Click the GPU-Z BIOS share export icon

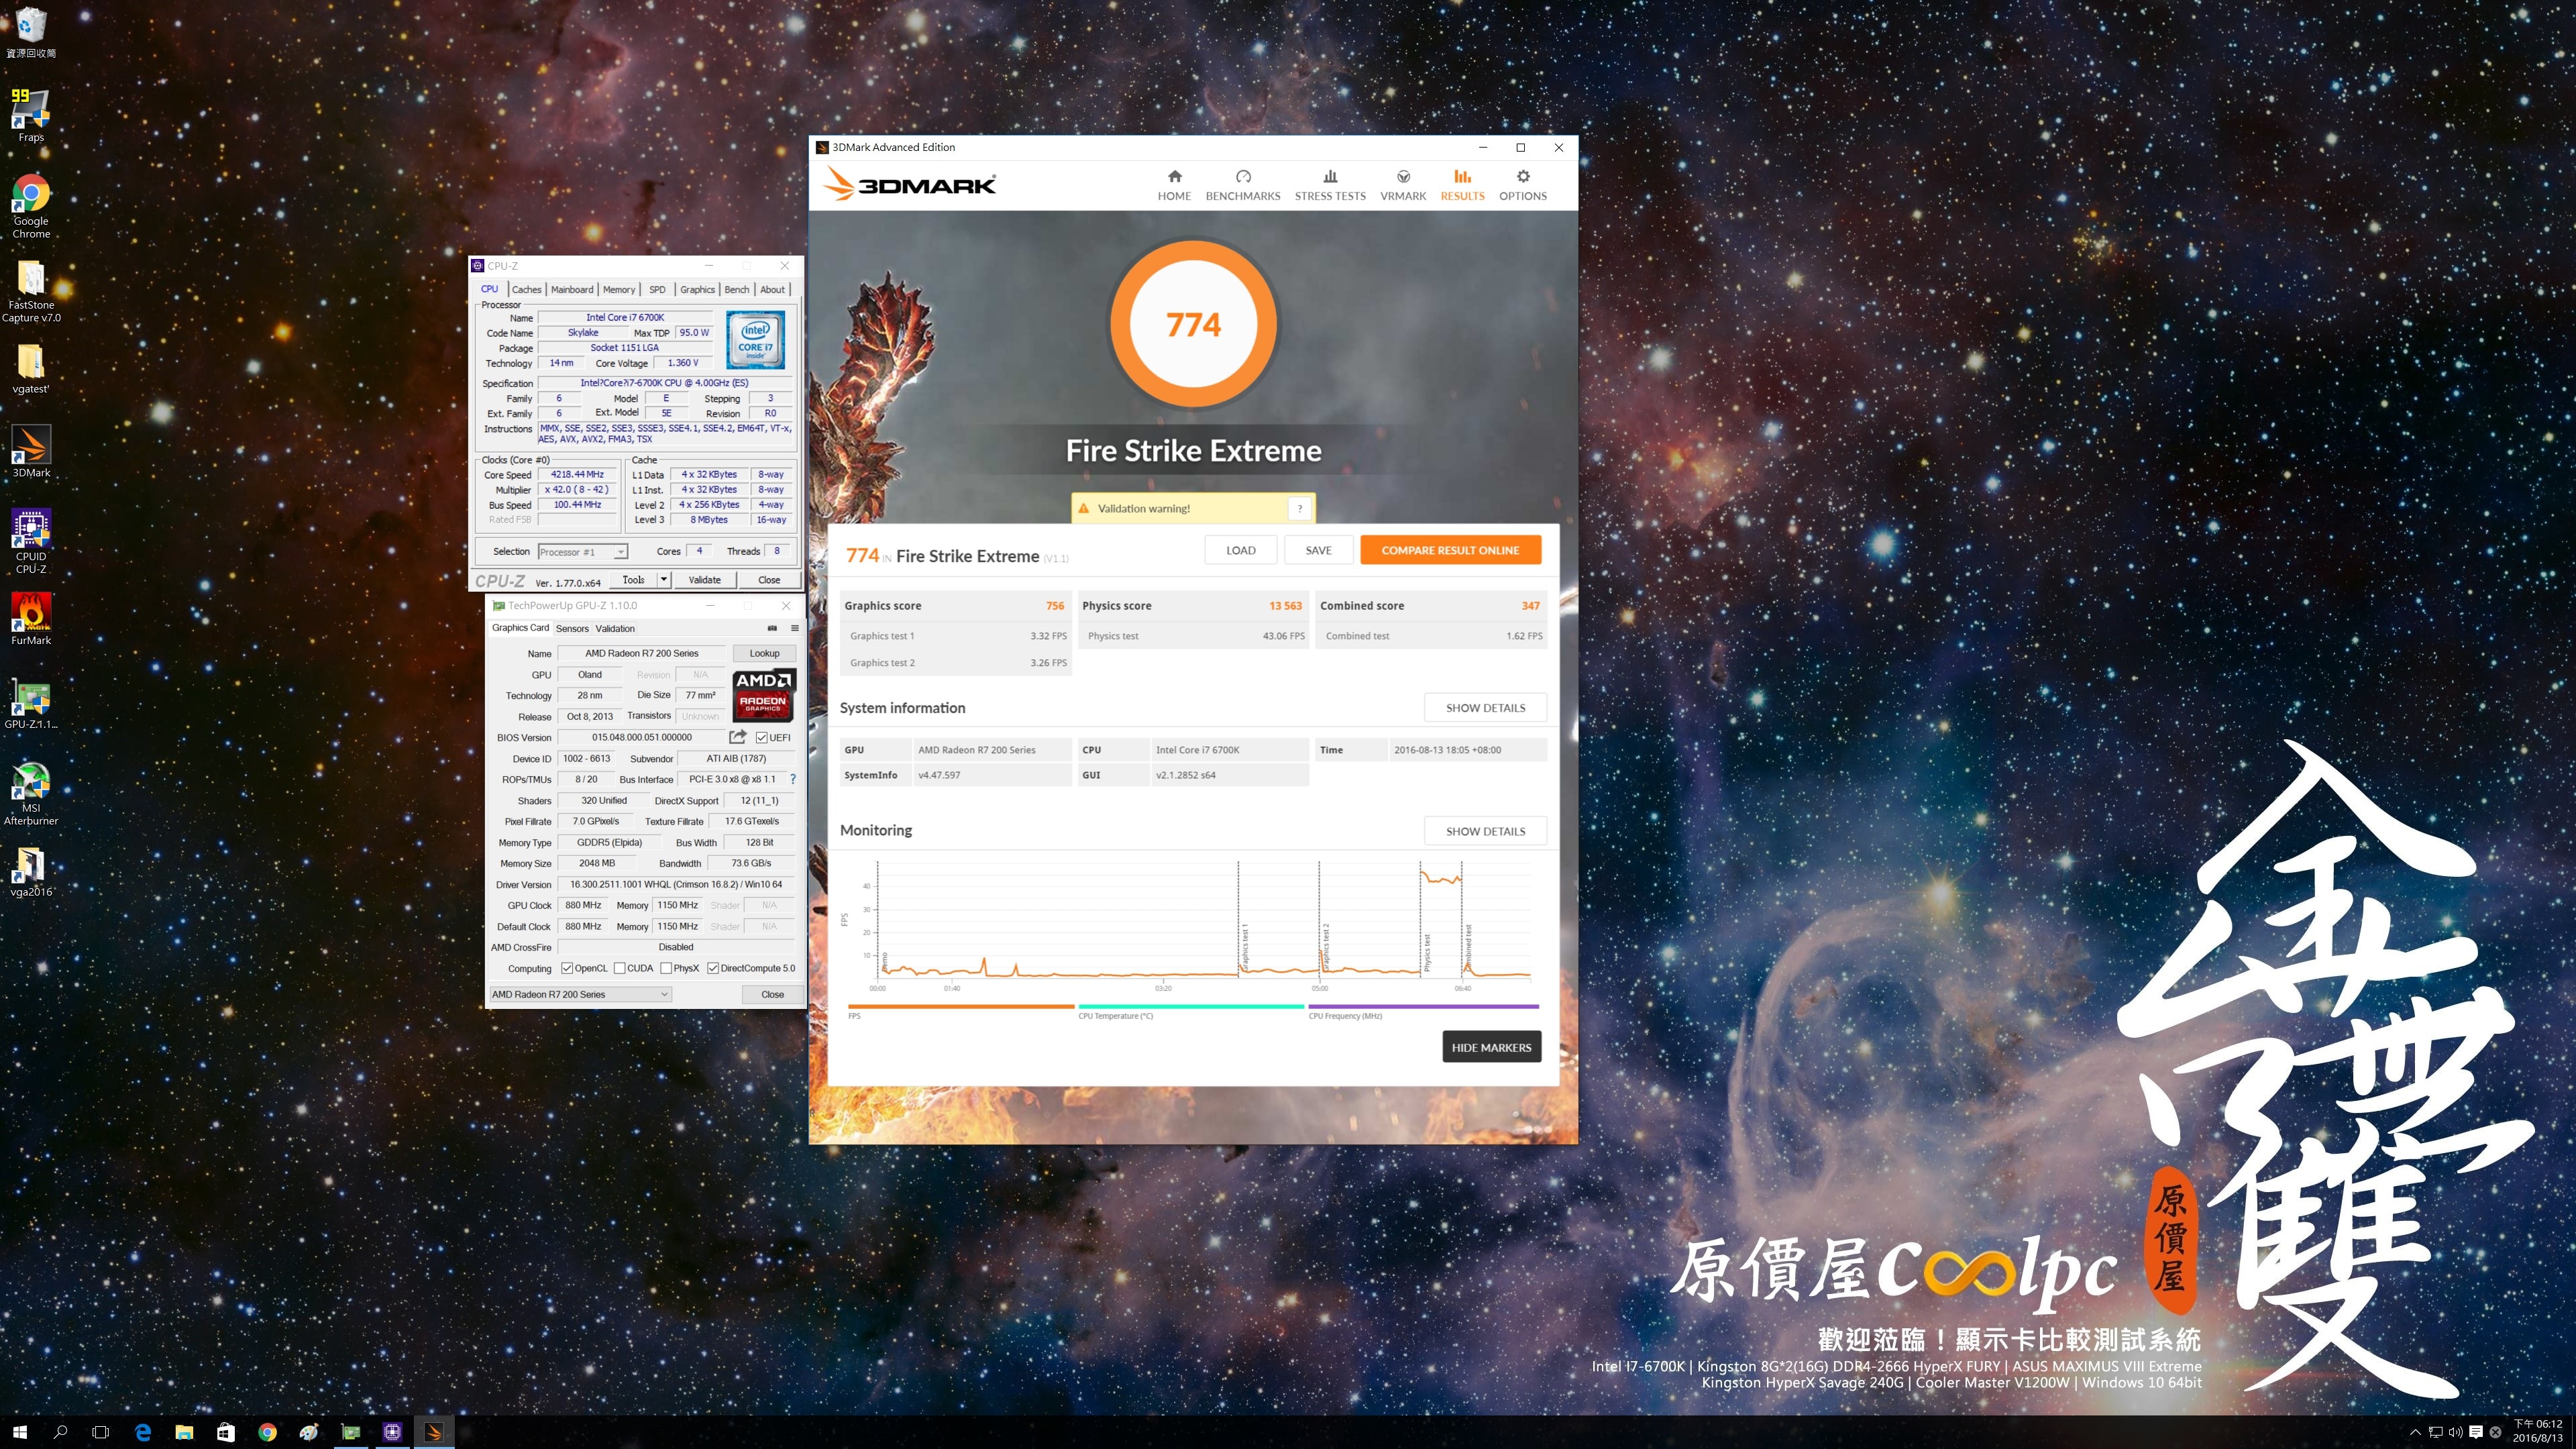(738, 737)
